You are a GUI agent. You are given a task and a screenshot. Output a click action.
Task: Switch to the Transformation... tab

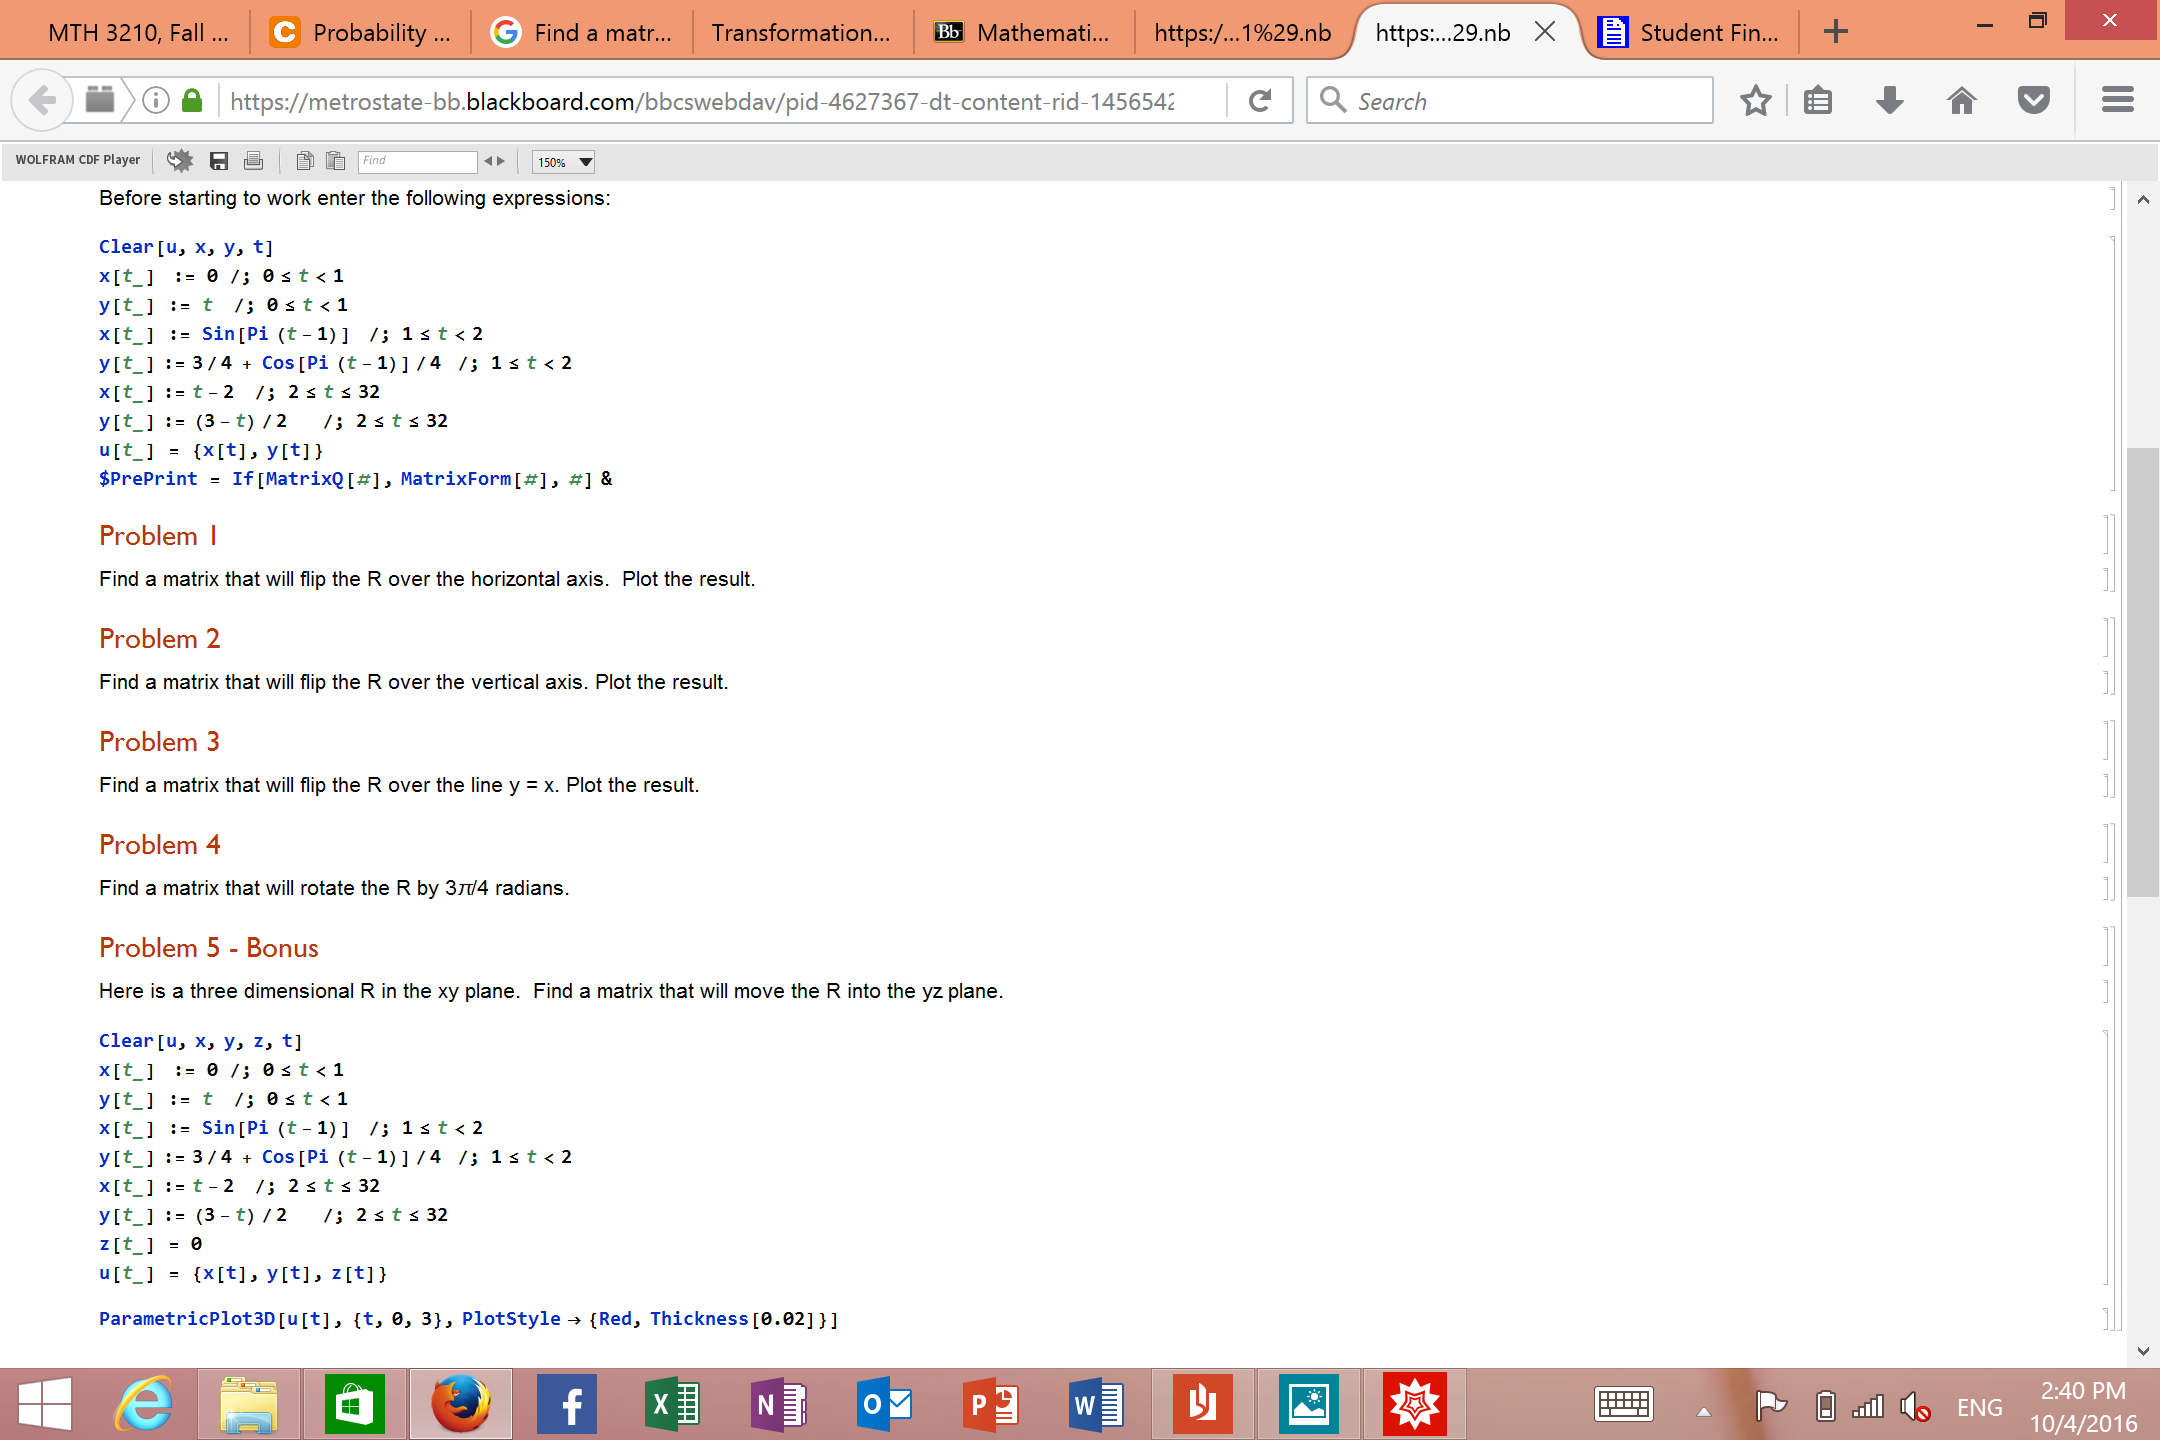pos(800,33)
